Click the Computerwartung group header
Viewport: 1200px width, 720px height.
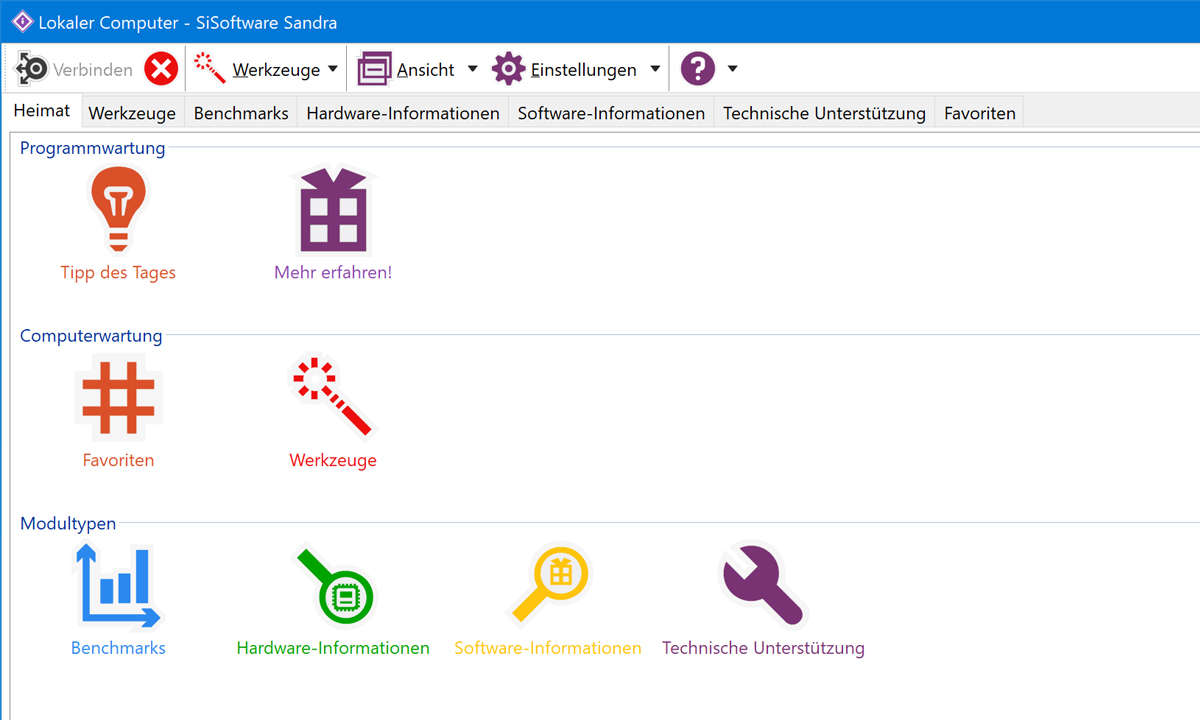click(91, 336)
